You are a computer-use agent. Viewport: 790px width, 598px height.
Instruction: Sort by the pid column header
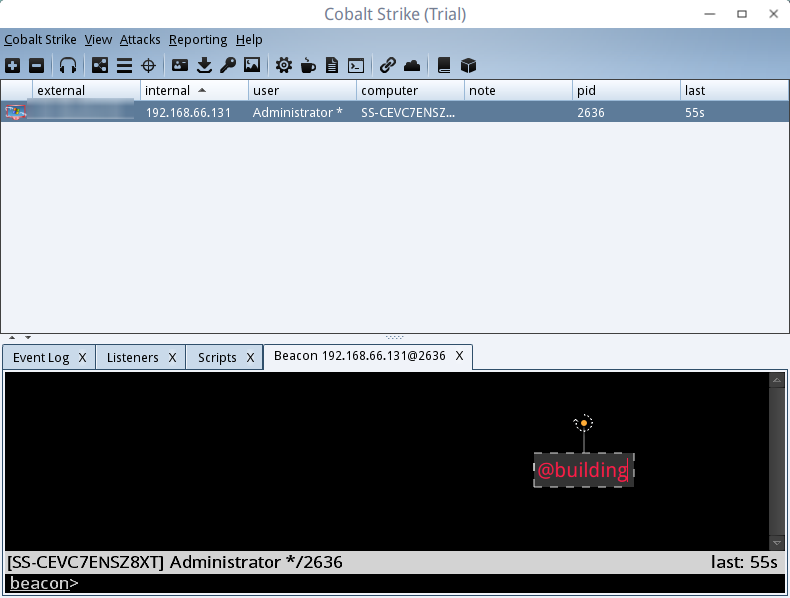click(x=626, y=90)
